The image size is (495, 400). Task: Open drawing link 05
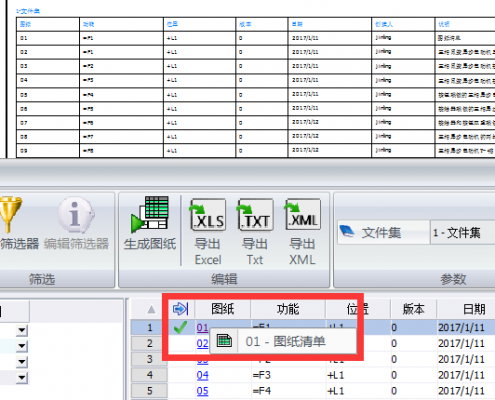tap(202, 391)
